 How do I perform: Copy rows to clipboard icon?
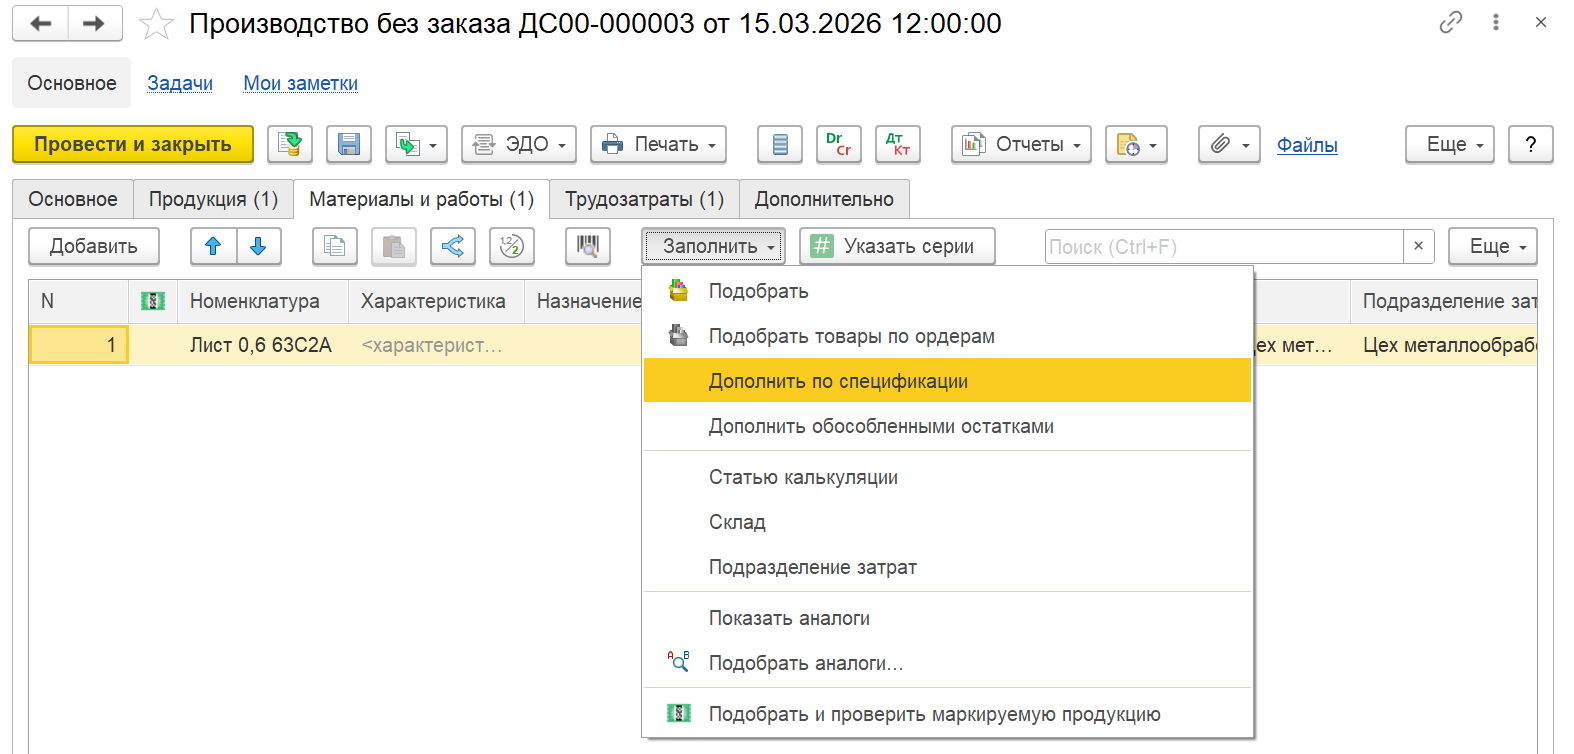pyautogui.click(x=335, y=246)
